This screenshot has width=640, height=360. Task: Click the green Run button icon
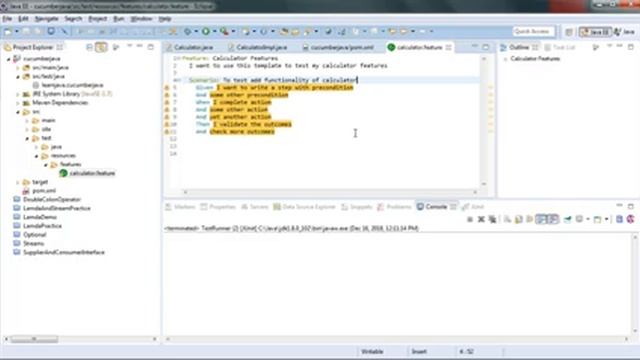point(206,31)
